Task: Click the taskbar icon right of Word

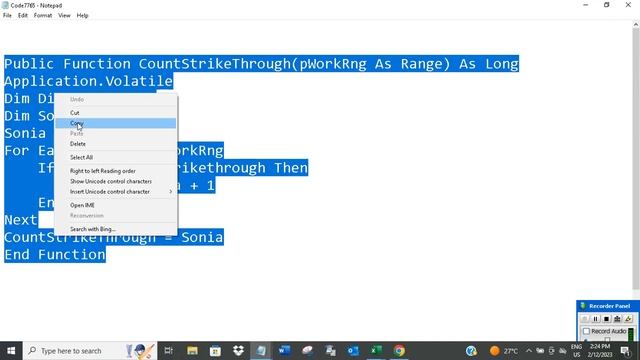Action: click(307, 351)
